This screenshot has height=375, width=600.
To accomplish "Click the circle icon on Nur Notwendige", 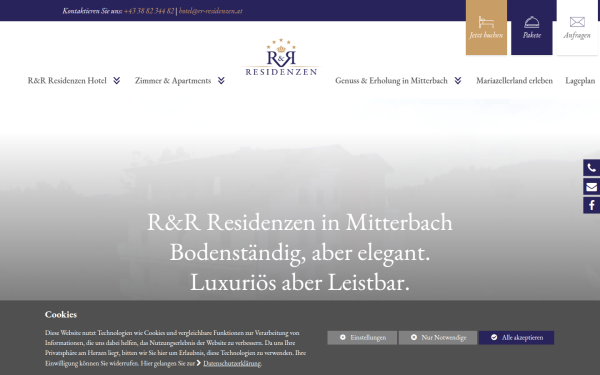I will [414, 337].
